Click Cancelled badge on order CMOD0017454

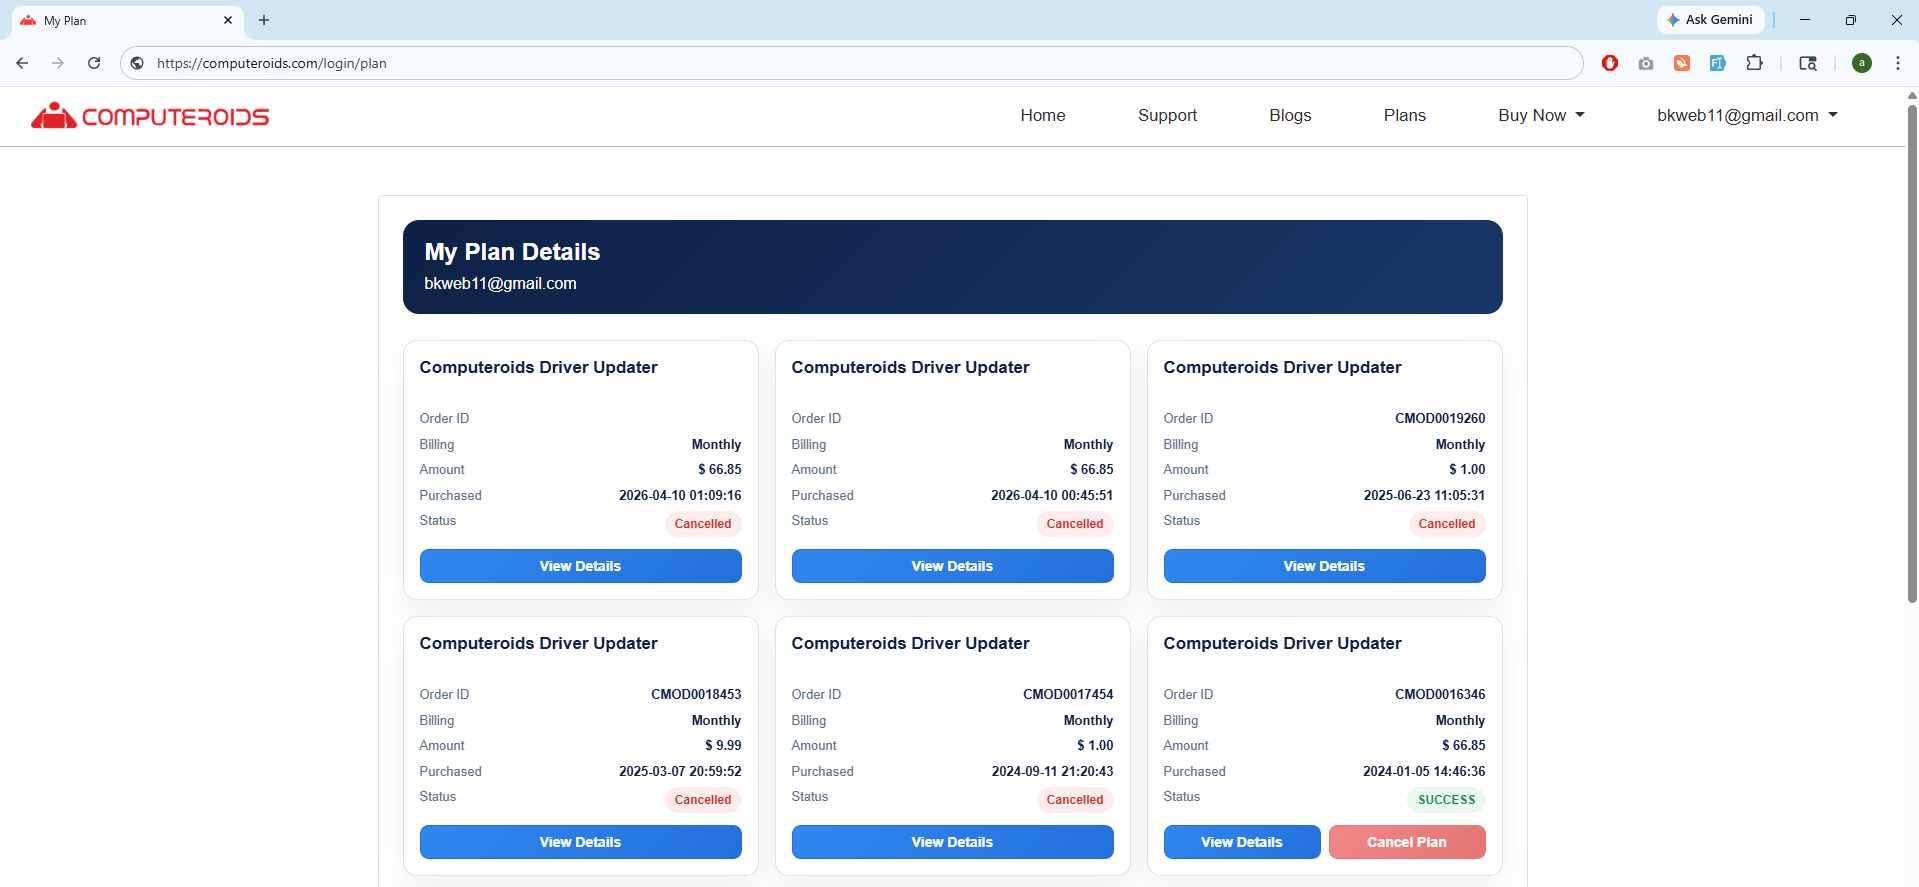click(1075, 800)
